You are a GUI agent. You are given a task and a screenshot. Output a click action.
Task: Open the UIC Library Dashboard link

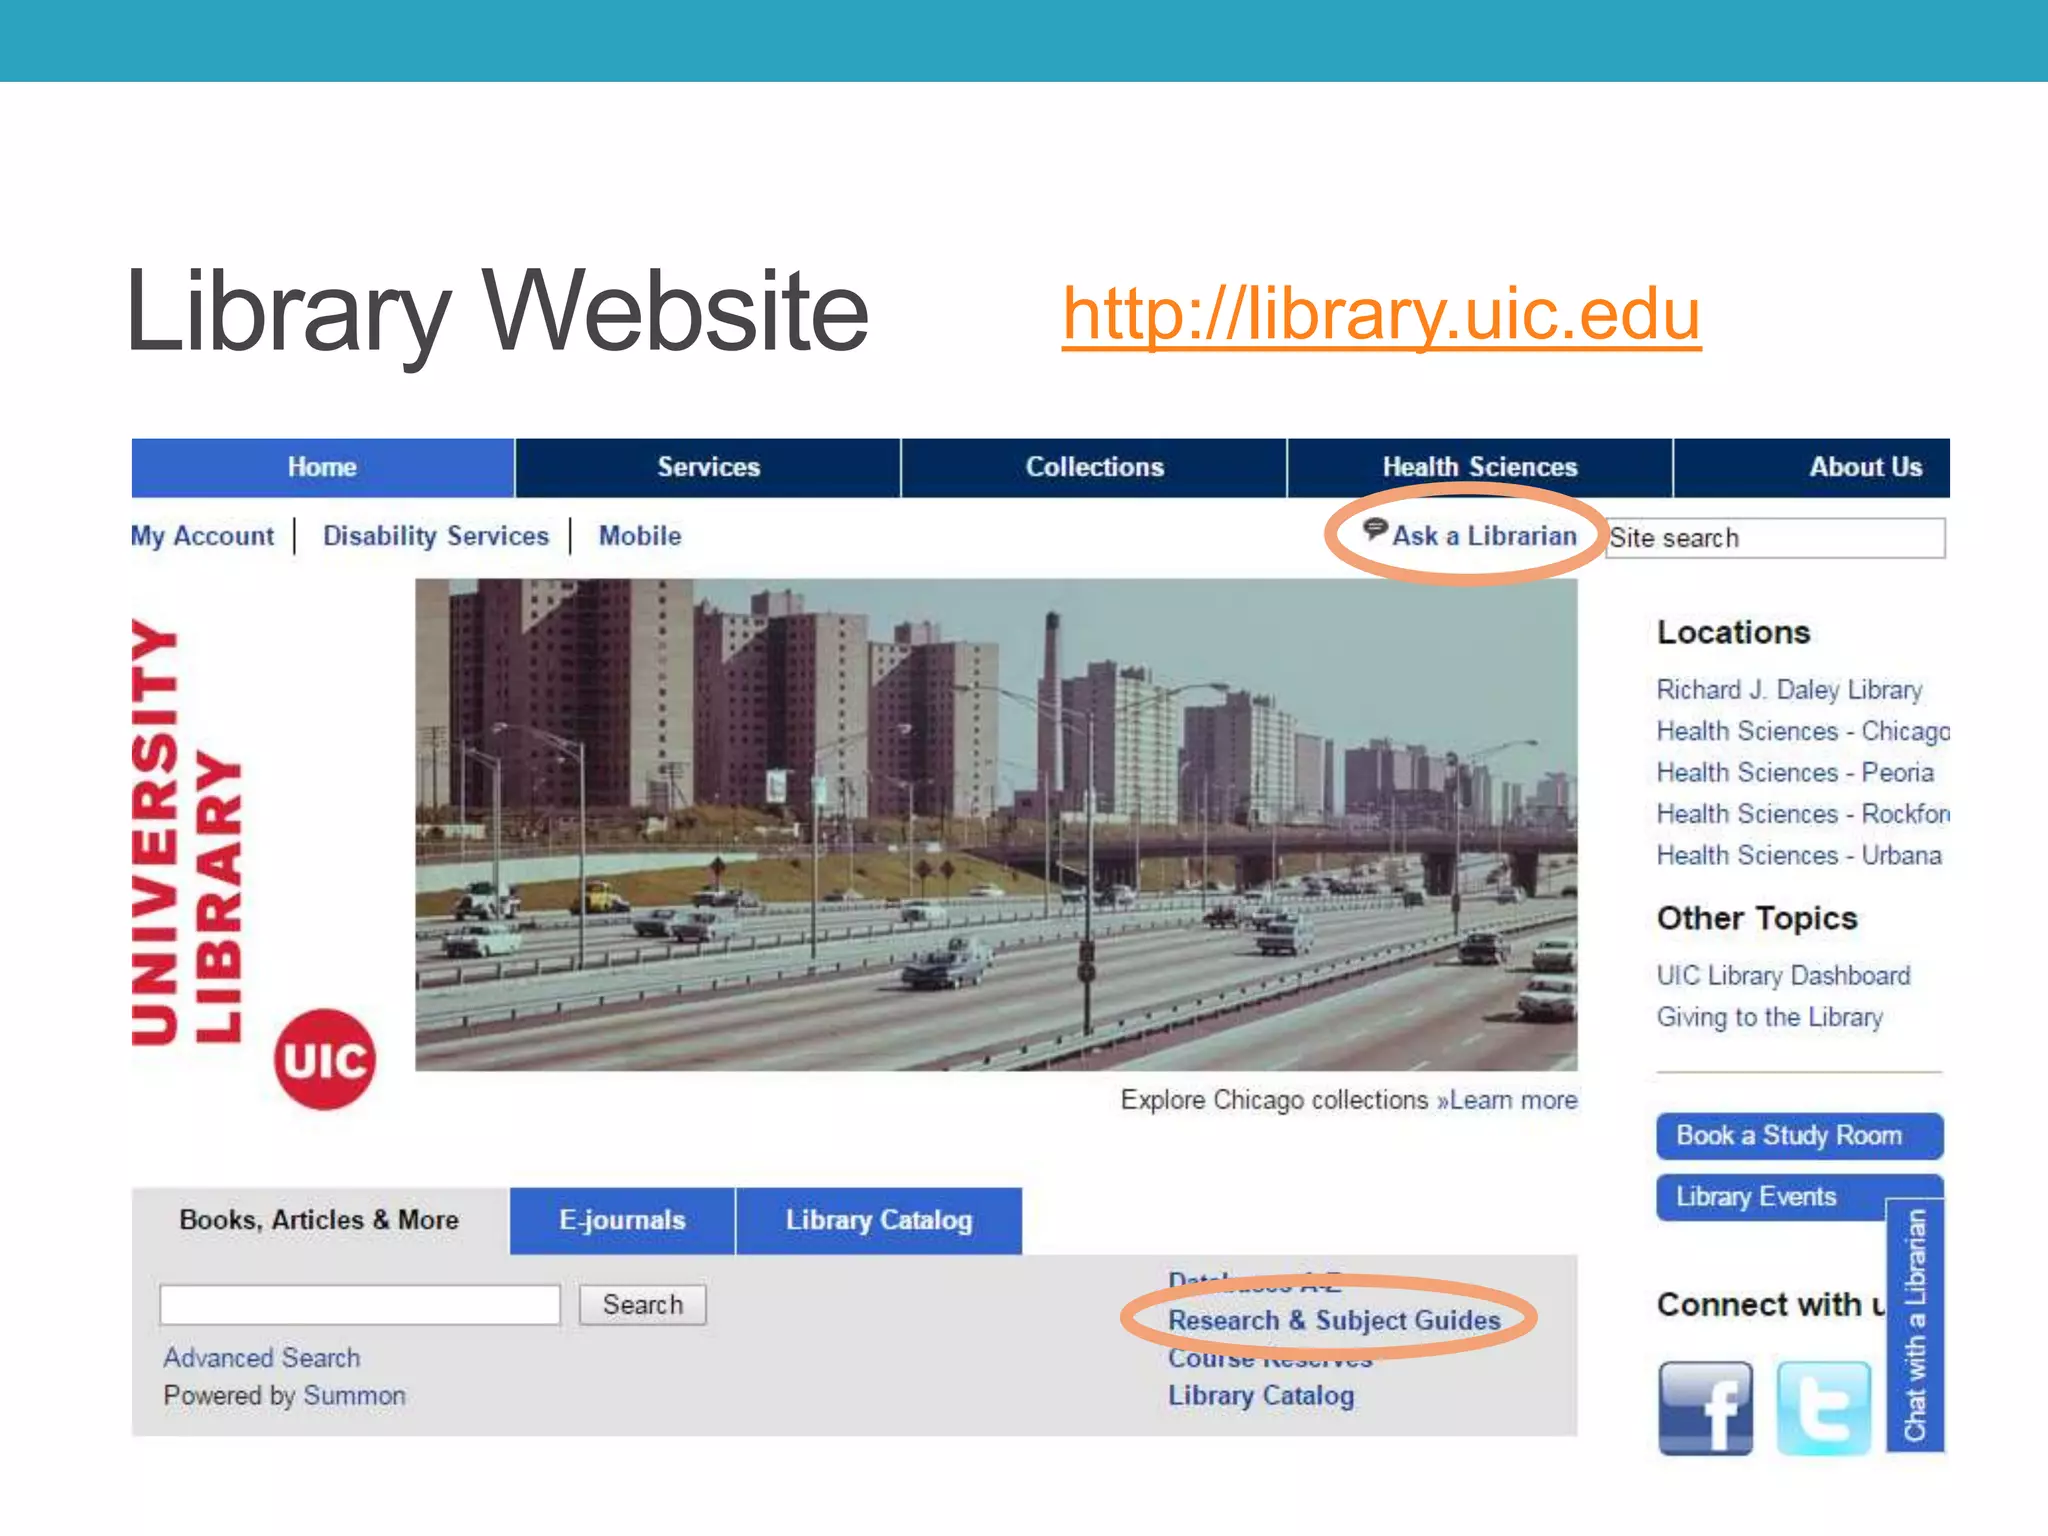coord(1783,975)
